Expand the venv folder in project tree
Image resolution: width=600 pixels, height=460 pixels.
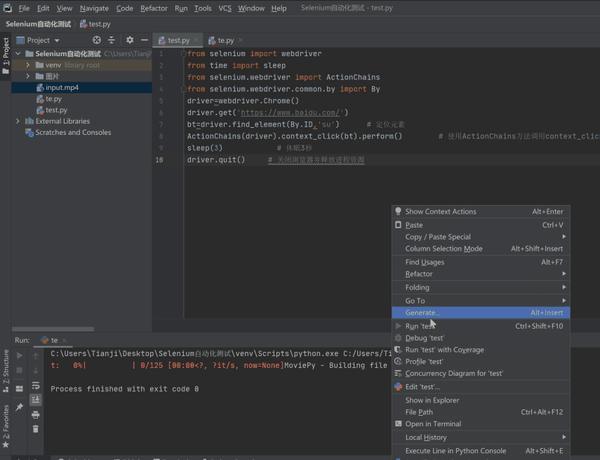pos(28,65)
